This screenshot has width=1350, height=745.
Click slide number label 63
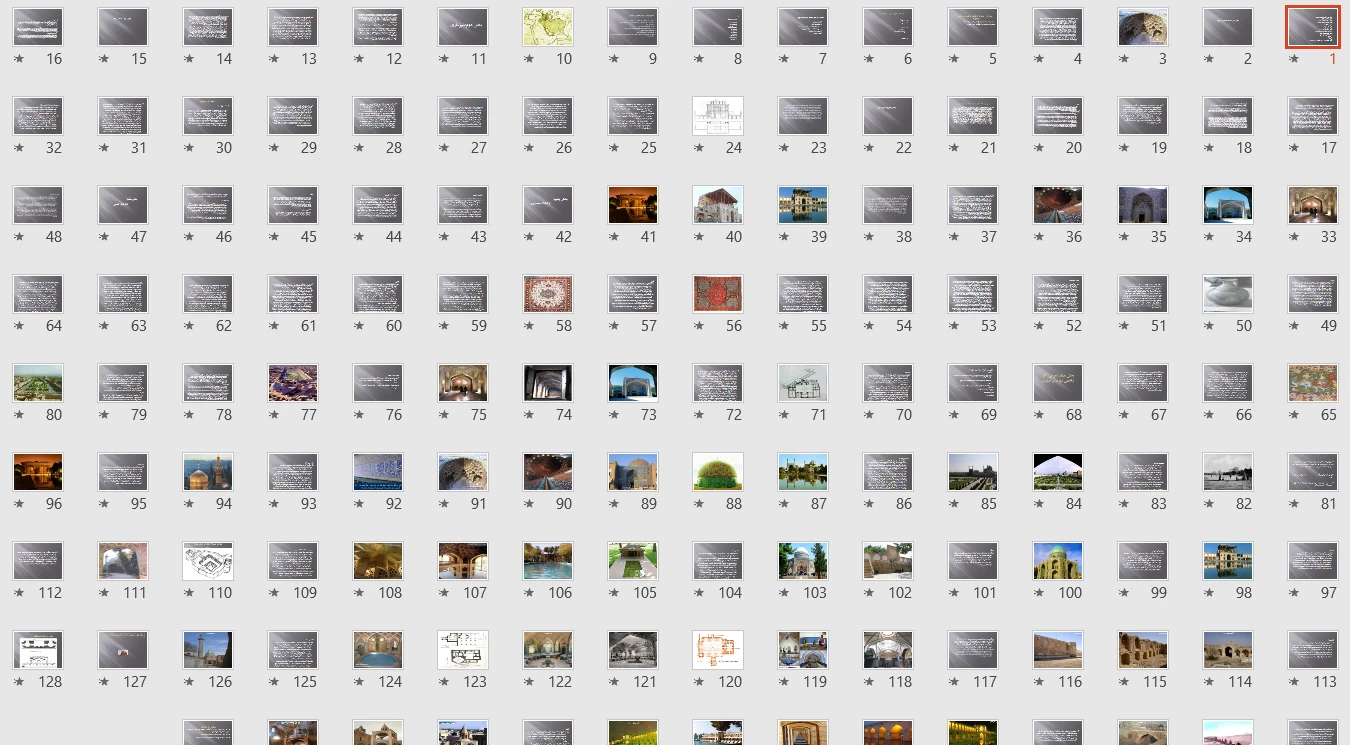tap(138, 326)
